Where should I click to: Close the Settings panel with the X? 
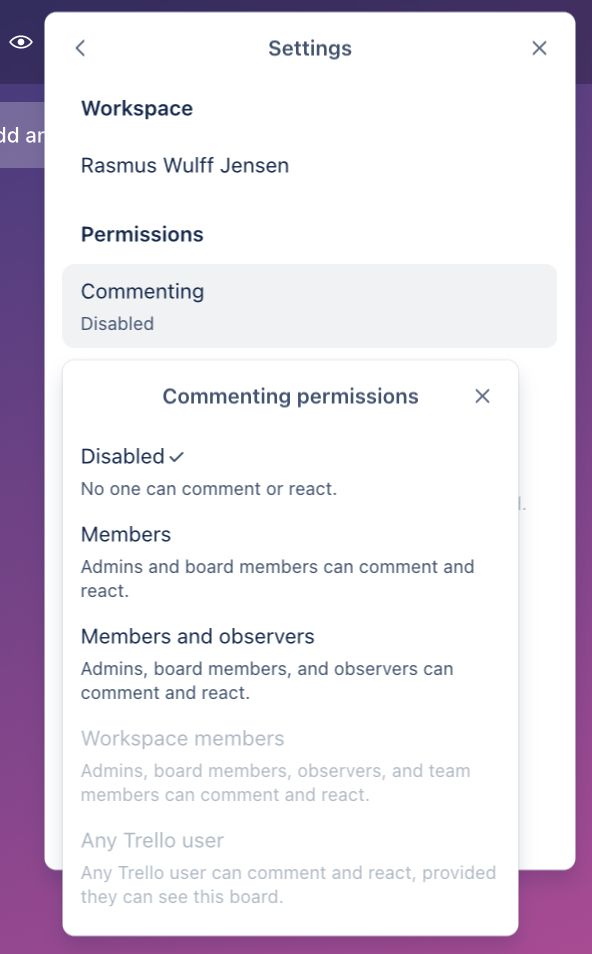click(539, 48)
